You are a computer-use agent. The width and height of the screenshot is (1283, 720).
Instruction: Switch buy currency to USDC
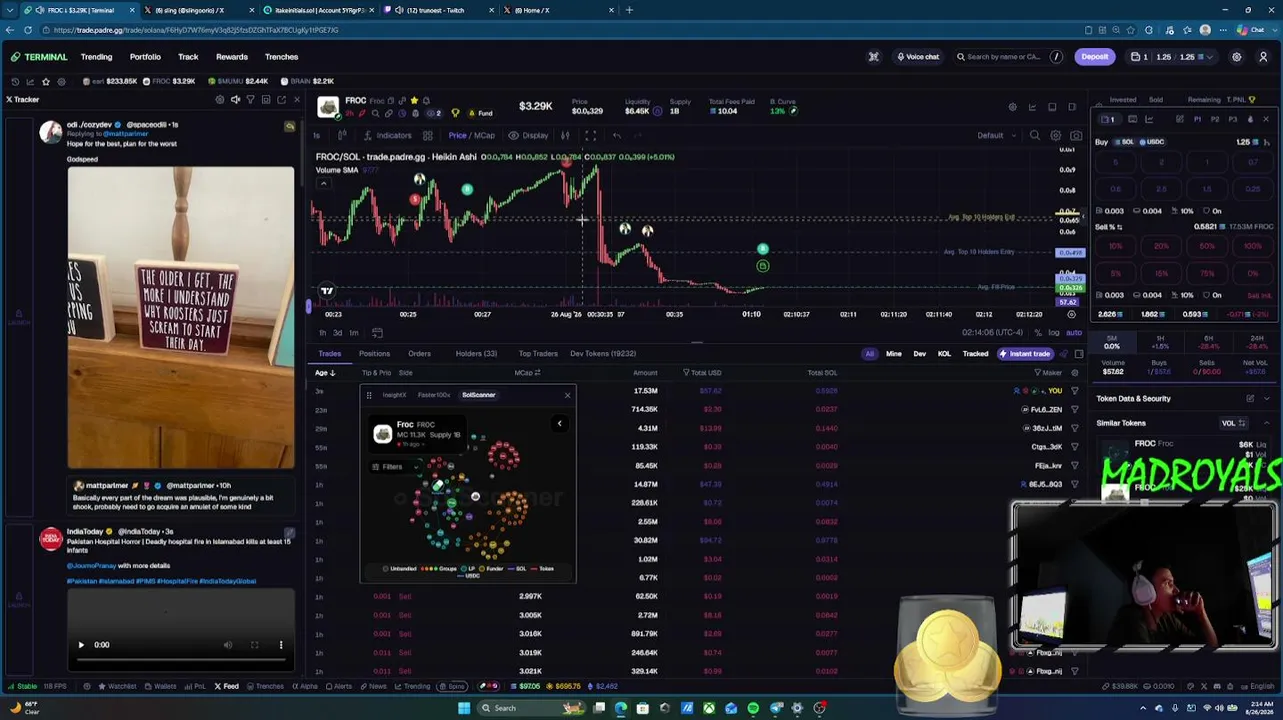click(1152, 142)
